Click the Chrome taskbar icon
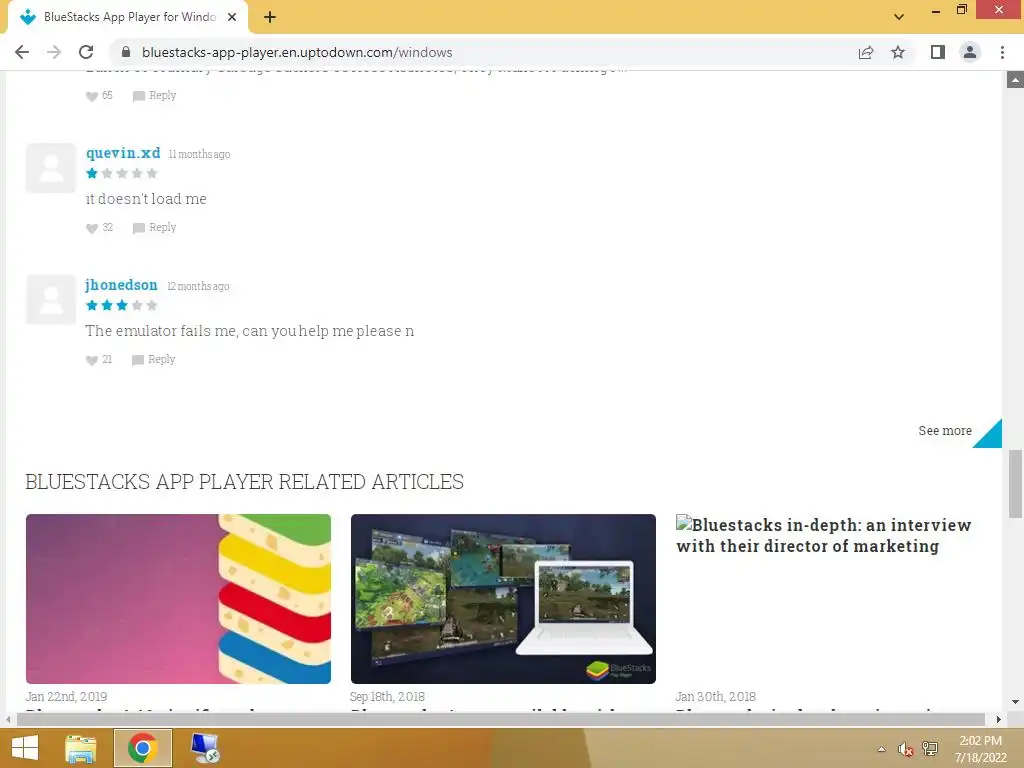 click(x=142, y=748)
